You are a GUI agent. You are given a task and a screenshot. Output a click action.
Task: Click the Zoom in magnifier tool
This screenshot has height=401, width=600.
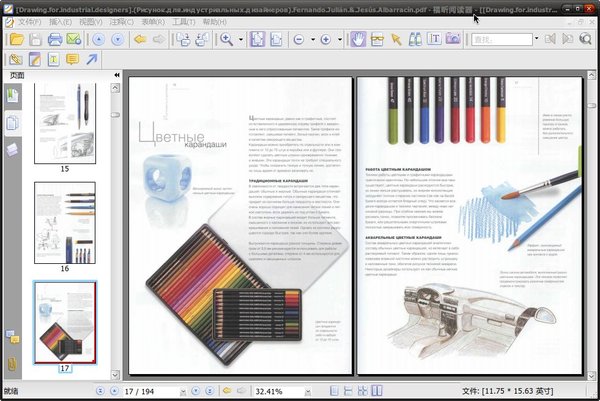pos(226,39)
